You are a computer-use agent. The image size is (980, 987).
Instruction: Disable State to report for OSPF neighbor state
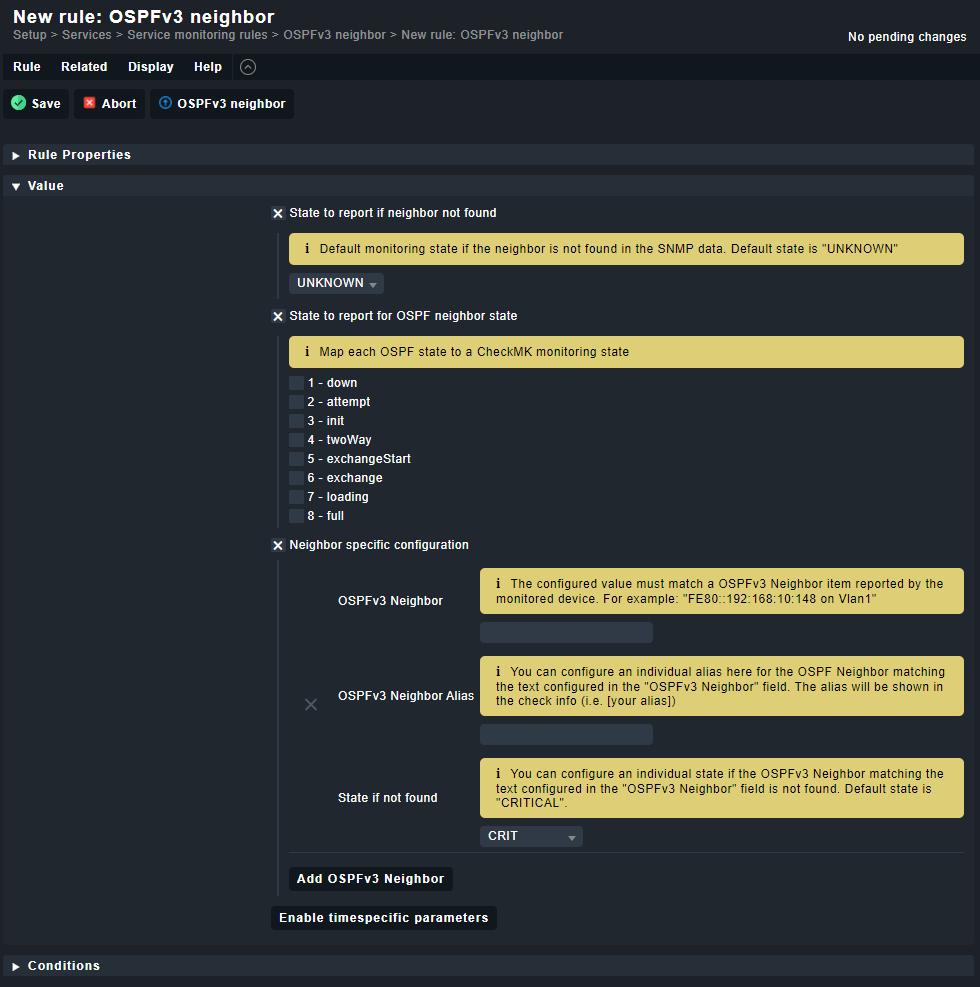click(278, 316)
